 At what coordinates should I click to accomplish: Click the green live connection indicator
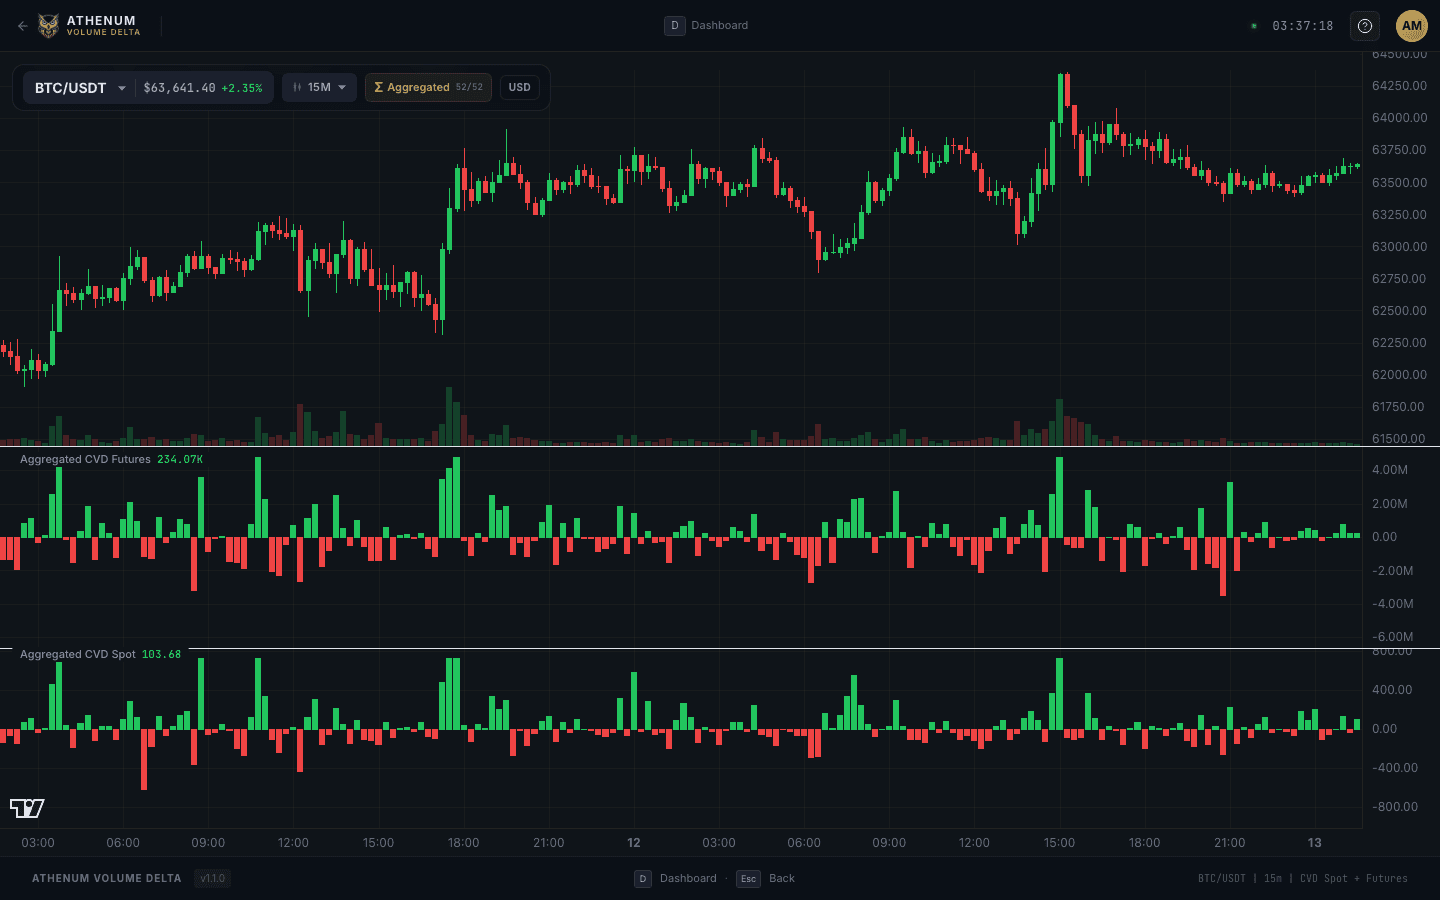point(1254,26)
